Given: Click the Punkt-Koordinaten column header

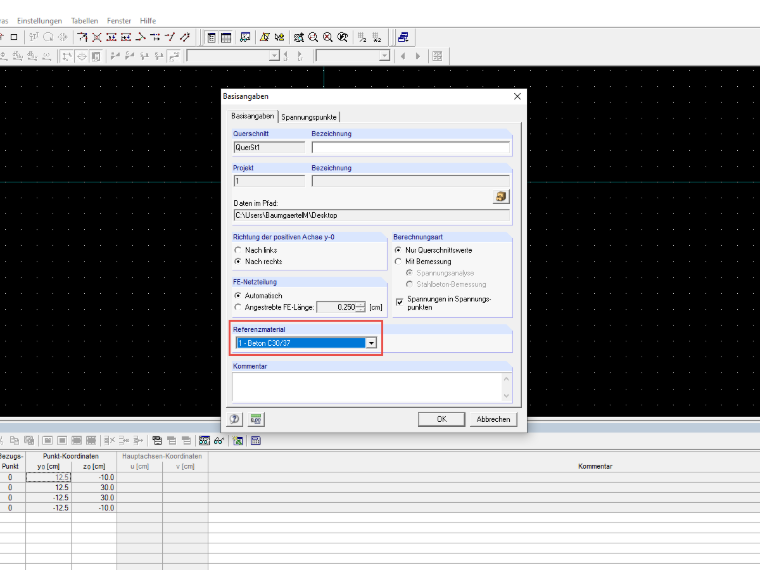Looking at the screenshot, I should click(71, 456).
